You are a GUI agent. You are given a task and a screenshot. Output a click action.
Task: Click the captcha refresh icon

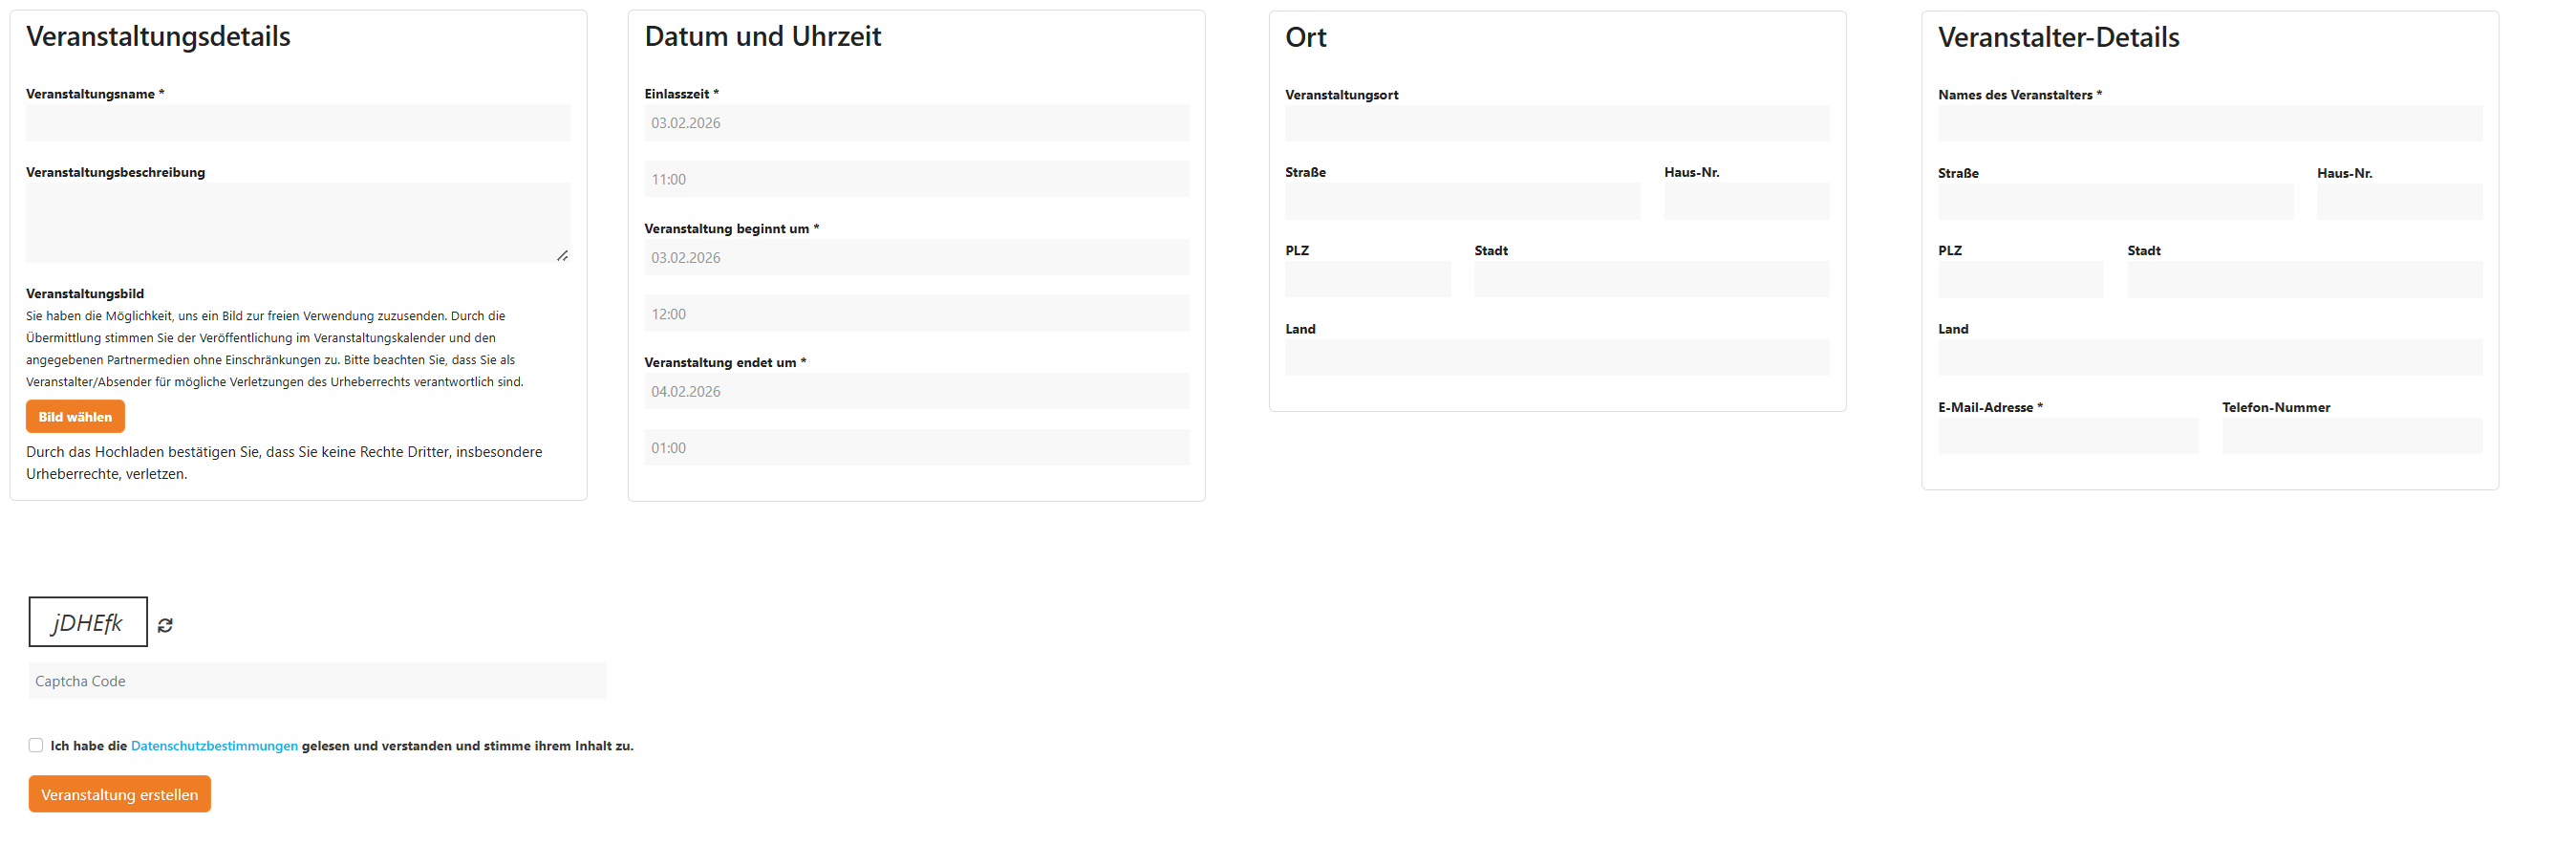pyautogui.click(x=165, y=625)
